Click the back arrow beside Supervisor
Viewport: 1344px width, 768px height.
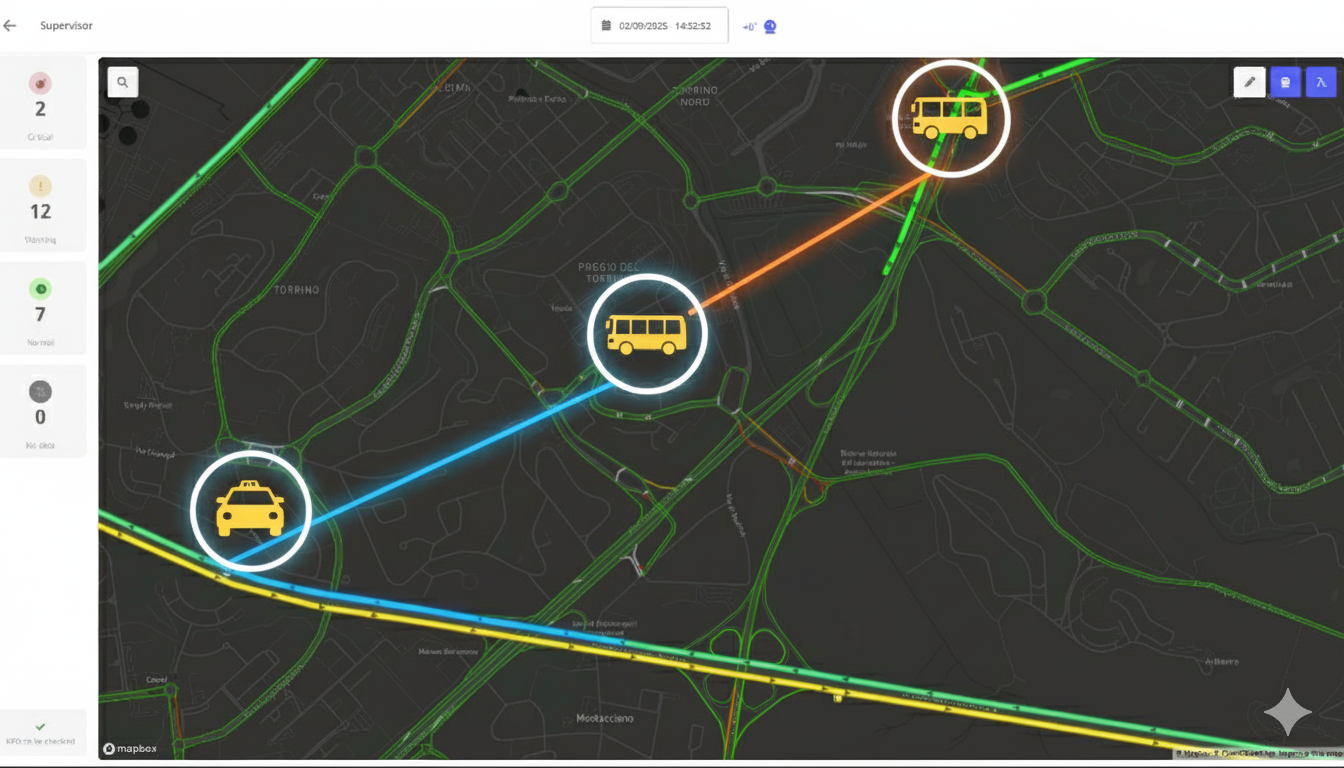pyautogui.click(x=10, y=26)
